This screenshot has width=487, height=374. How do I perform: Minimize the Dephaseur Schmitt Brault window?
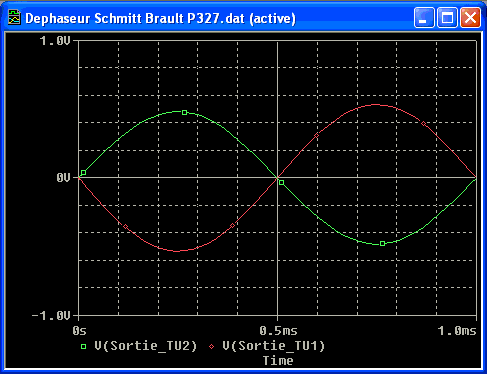pos(424,17)
